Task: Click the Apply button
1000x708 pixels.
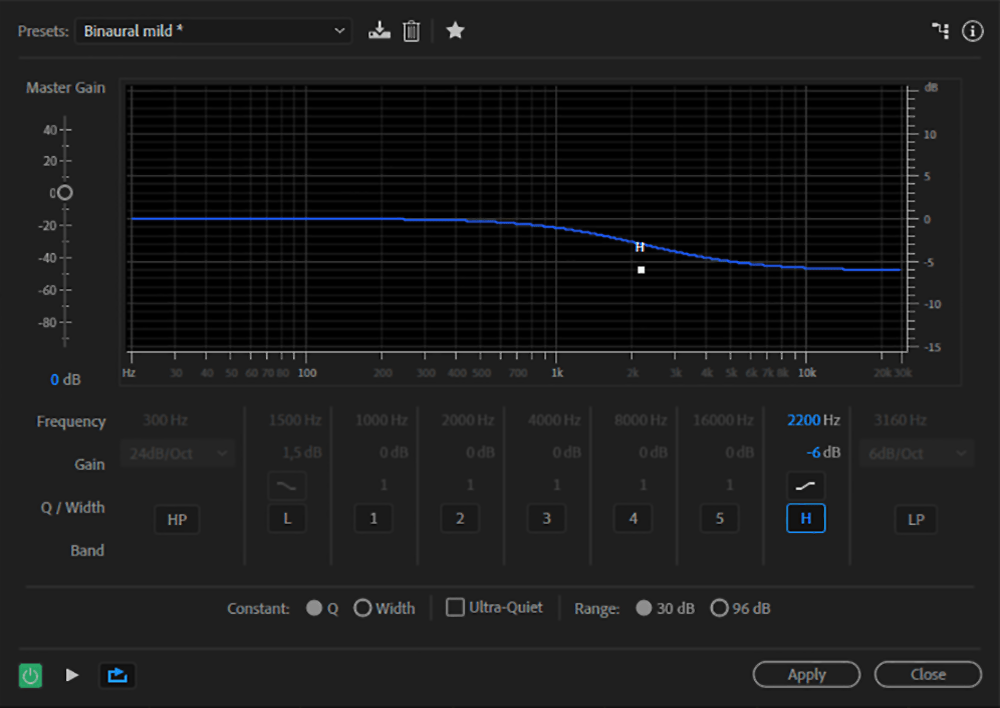Action: (x=806, y=675)
